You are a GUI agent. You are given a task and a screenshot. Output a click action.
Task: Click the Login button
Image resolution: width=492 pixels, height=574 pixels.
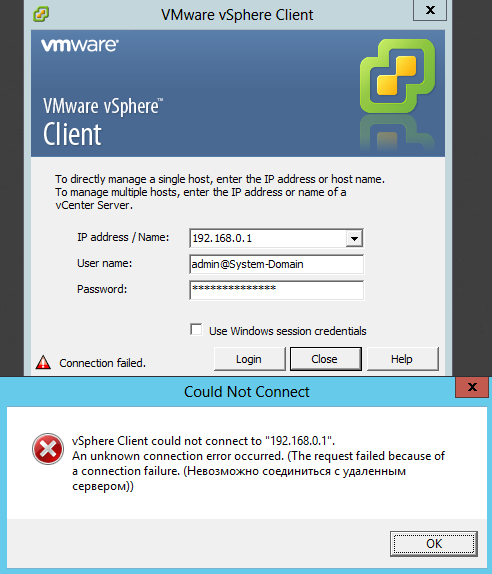point(249,359)
